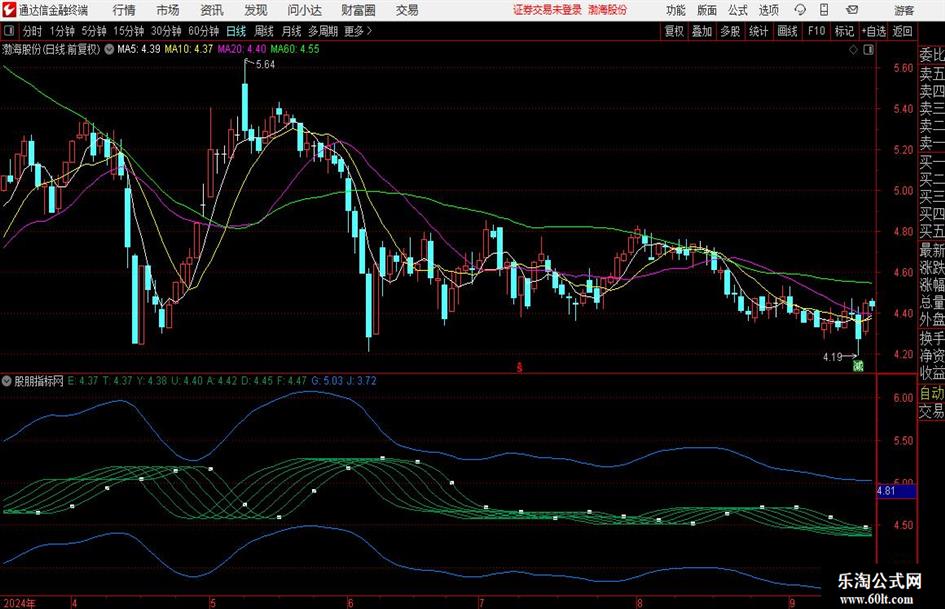
Task: Open the 版面 menu
Action: pos(706,10)
